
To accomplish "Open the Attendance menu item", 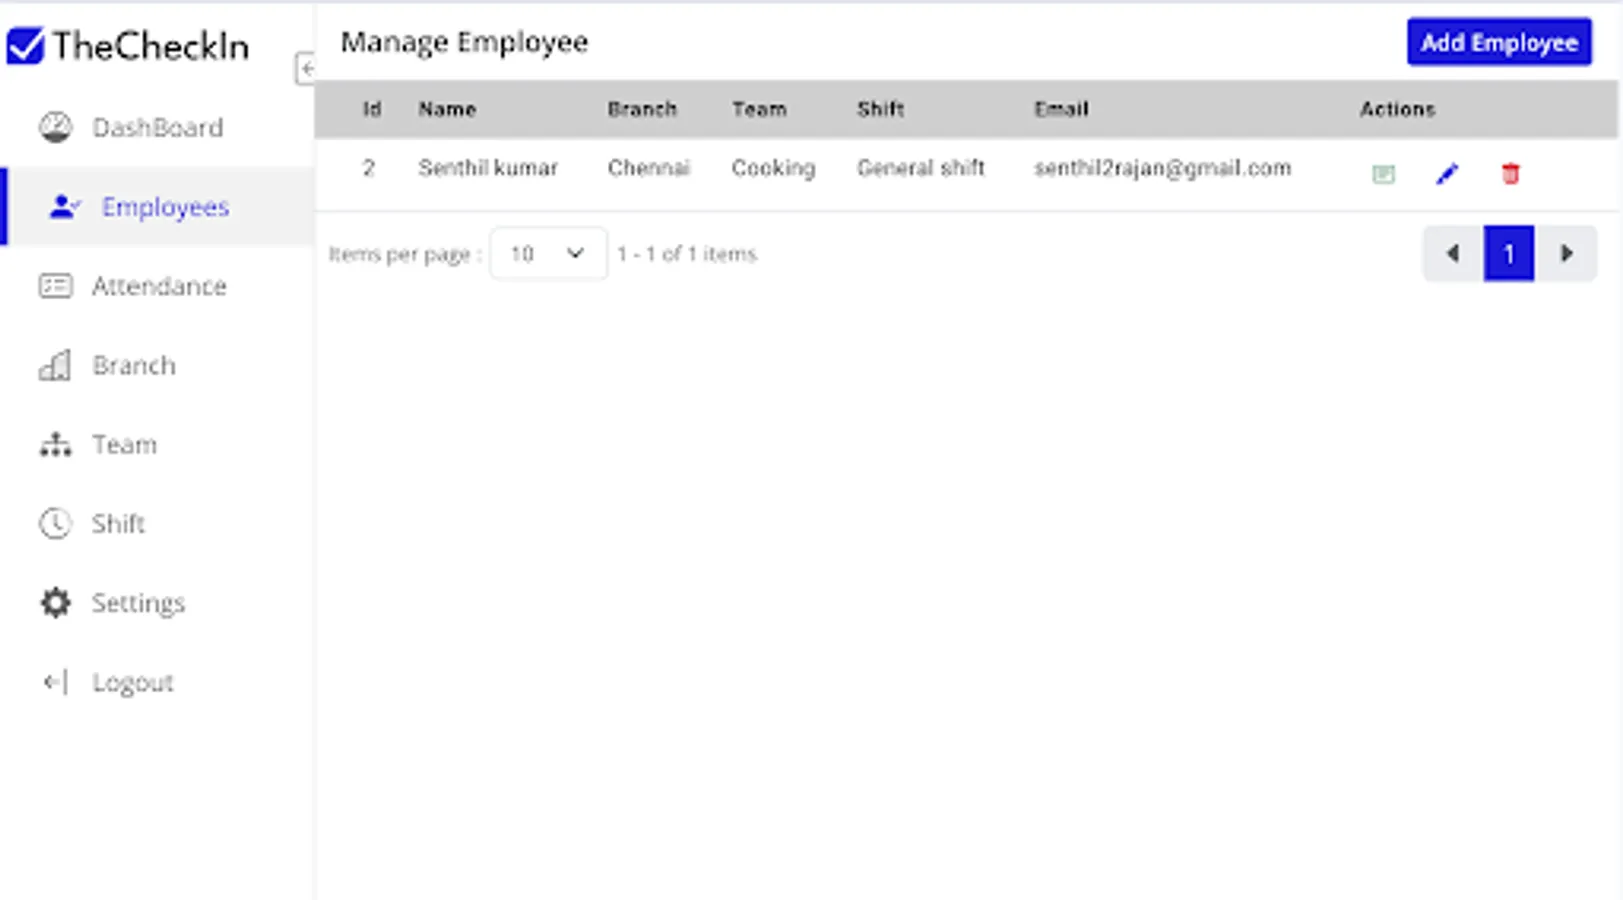I will tap(160, 286).
